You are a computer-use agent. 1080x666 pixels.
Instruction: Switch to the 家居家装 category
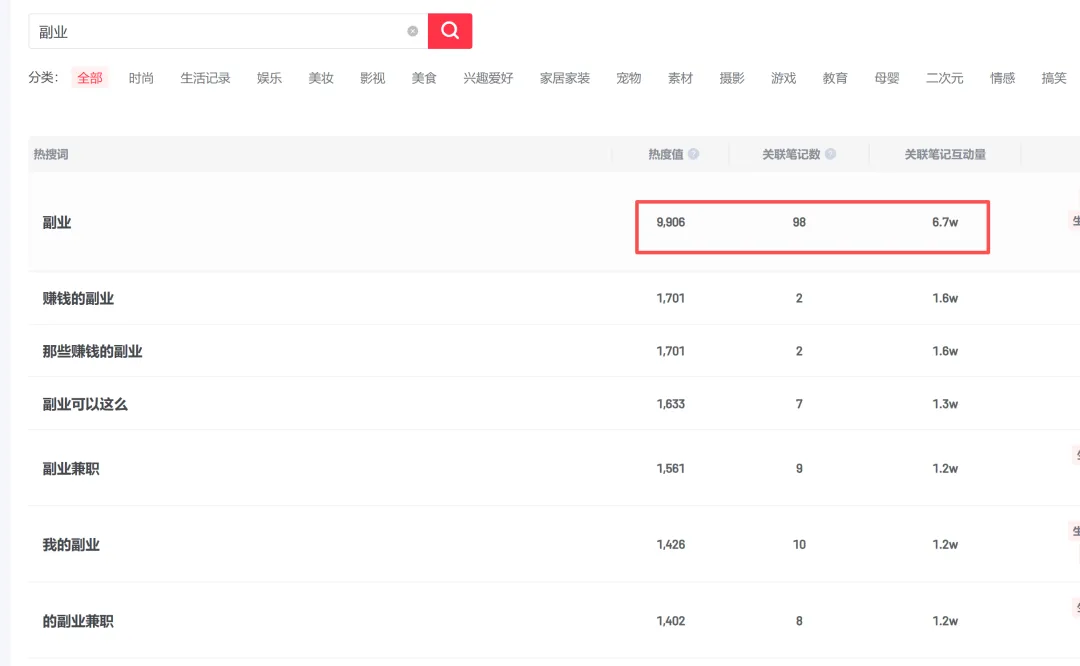coord(565,78)
